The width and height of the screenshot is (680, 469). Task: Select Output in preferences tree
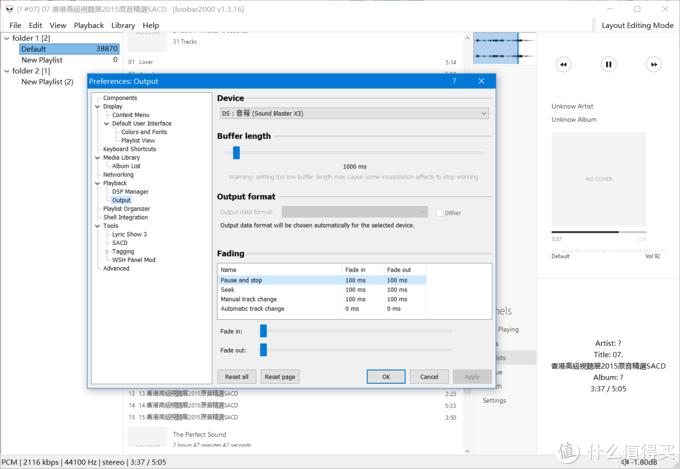click(121, 200)
